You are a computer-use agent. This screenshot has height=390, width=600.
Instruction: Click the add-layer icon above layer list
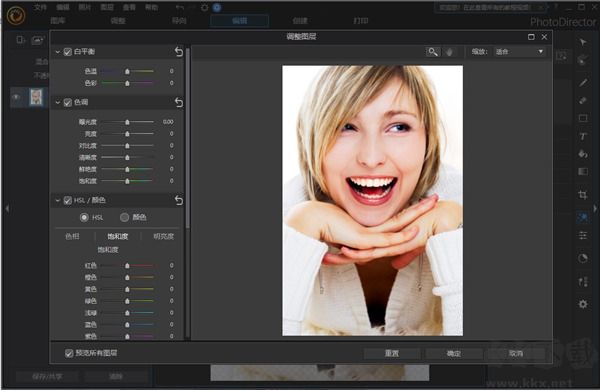tap(20, 40)
